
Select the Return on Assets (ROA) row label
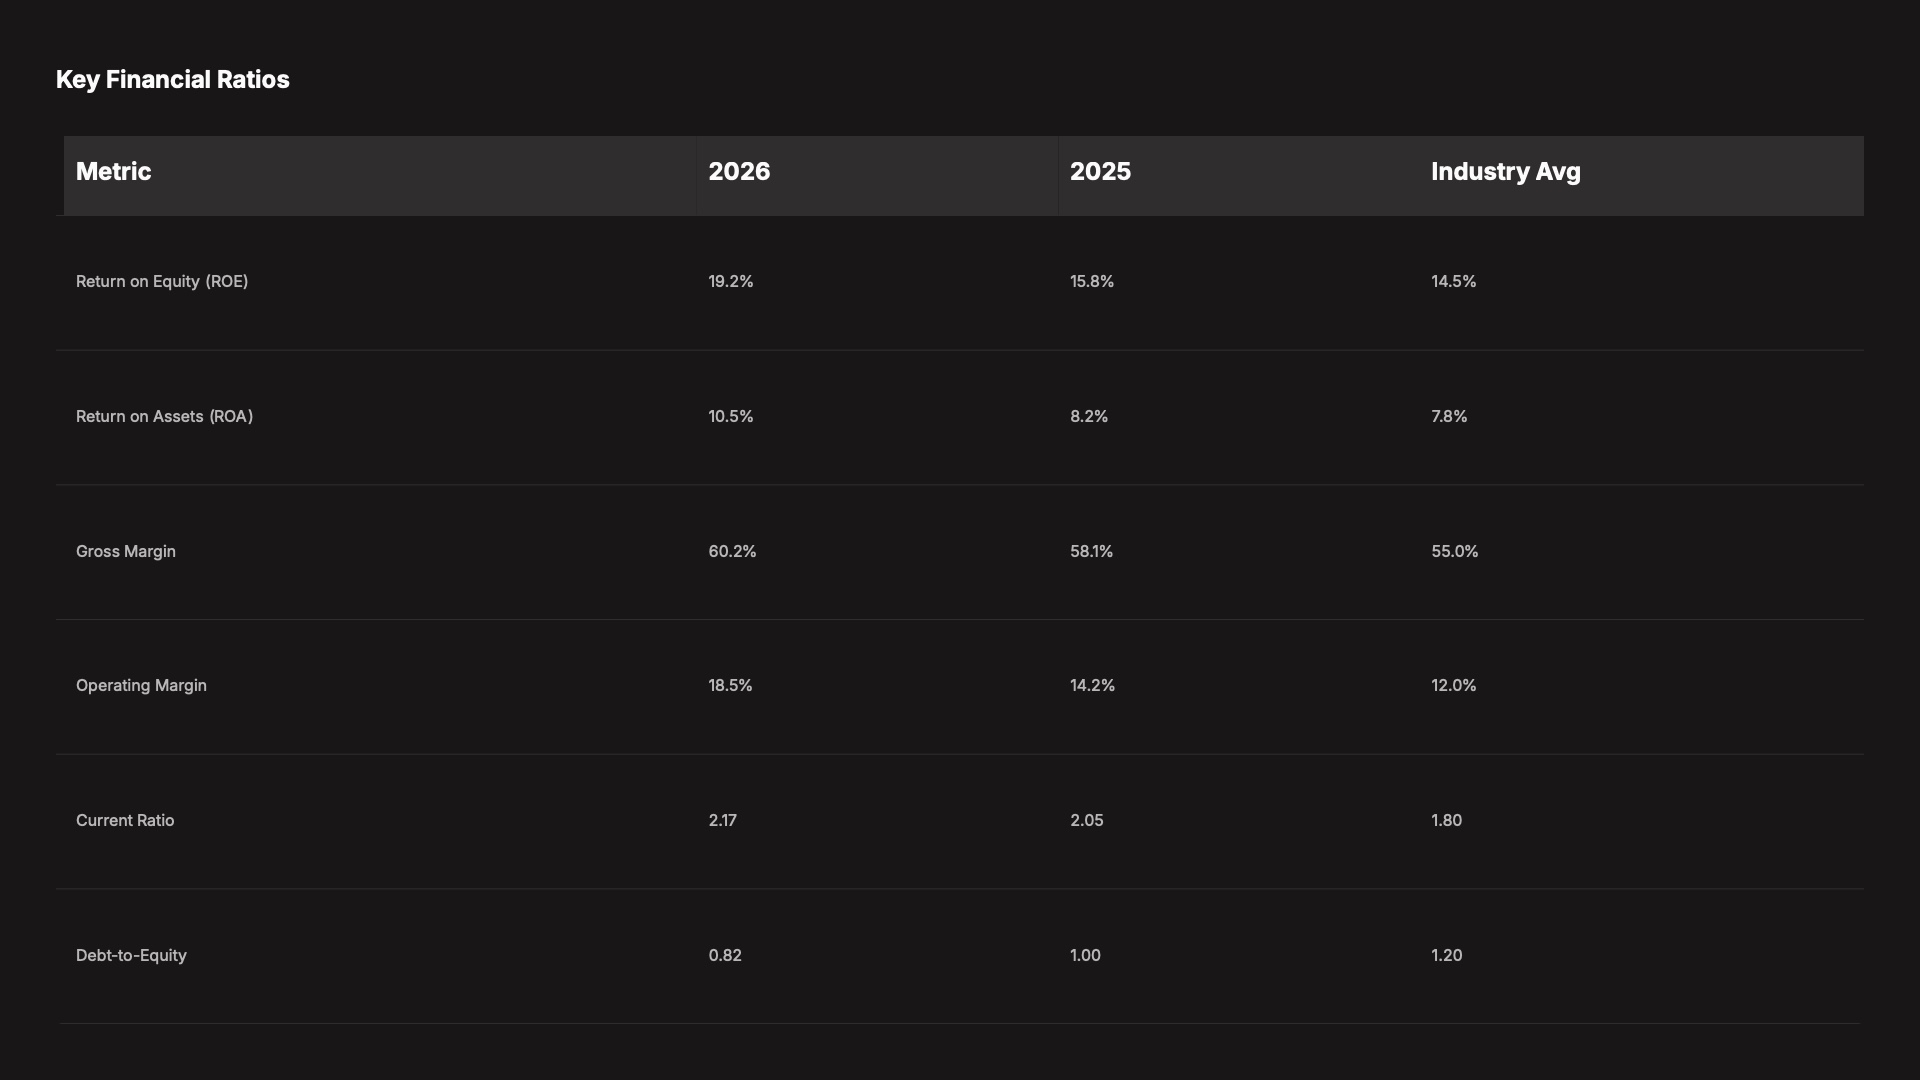pyautogui.click(x=164, y=417)
